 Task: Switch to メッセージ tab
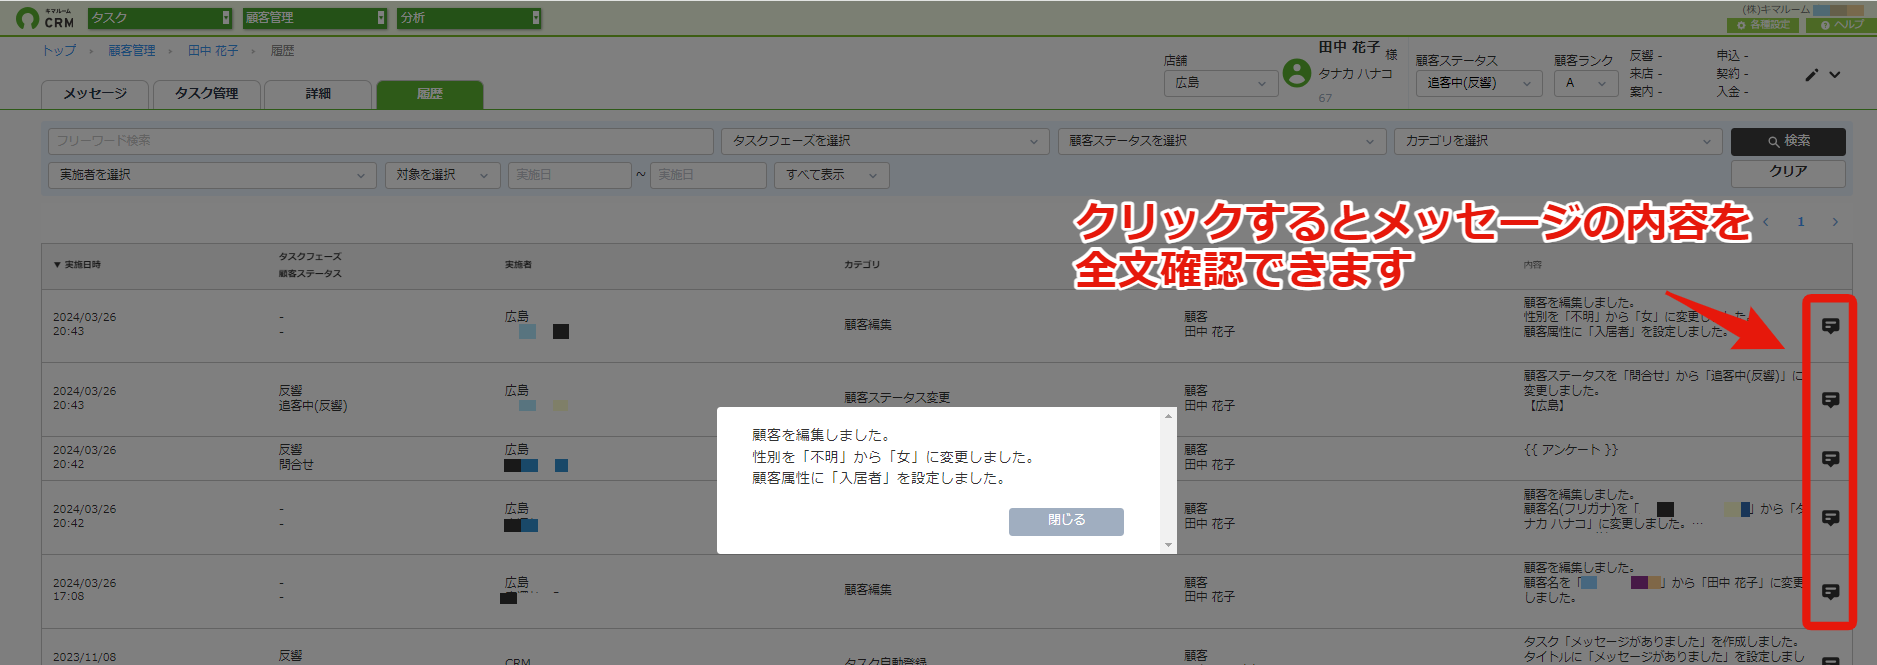tap(95, 94)
